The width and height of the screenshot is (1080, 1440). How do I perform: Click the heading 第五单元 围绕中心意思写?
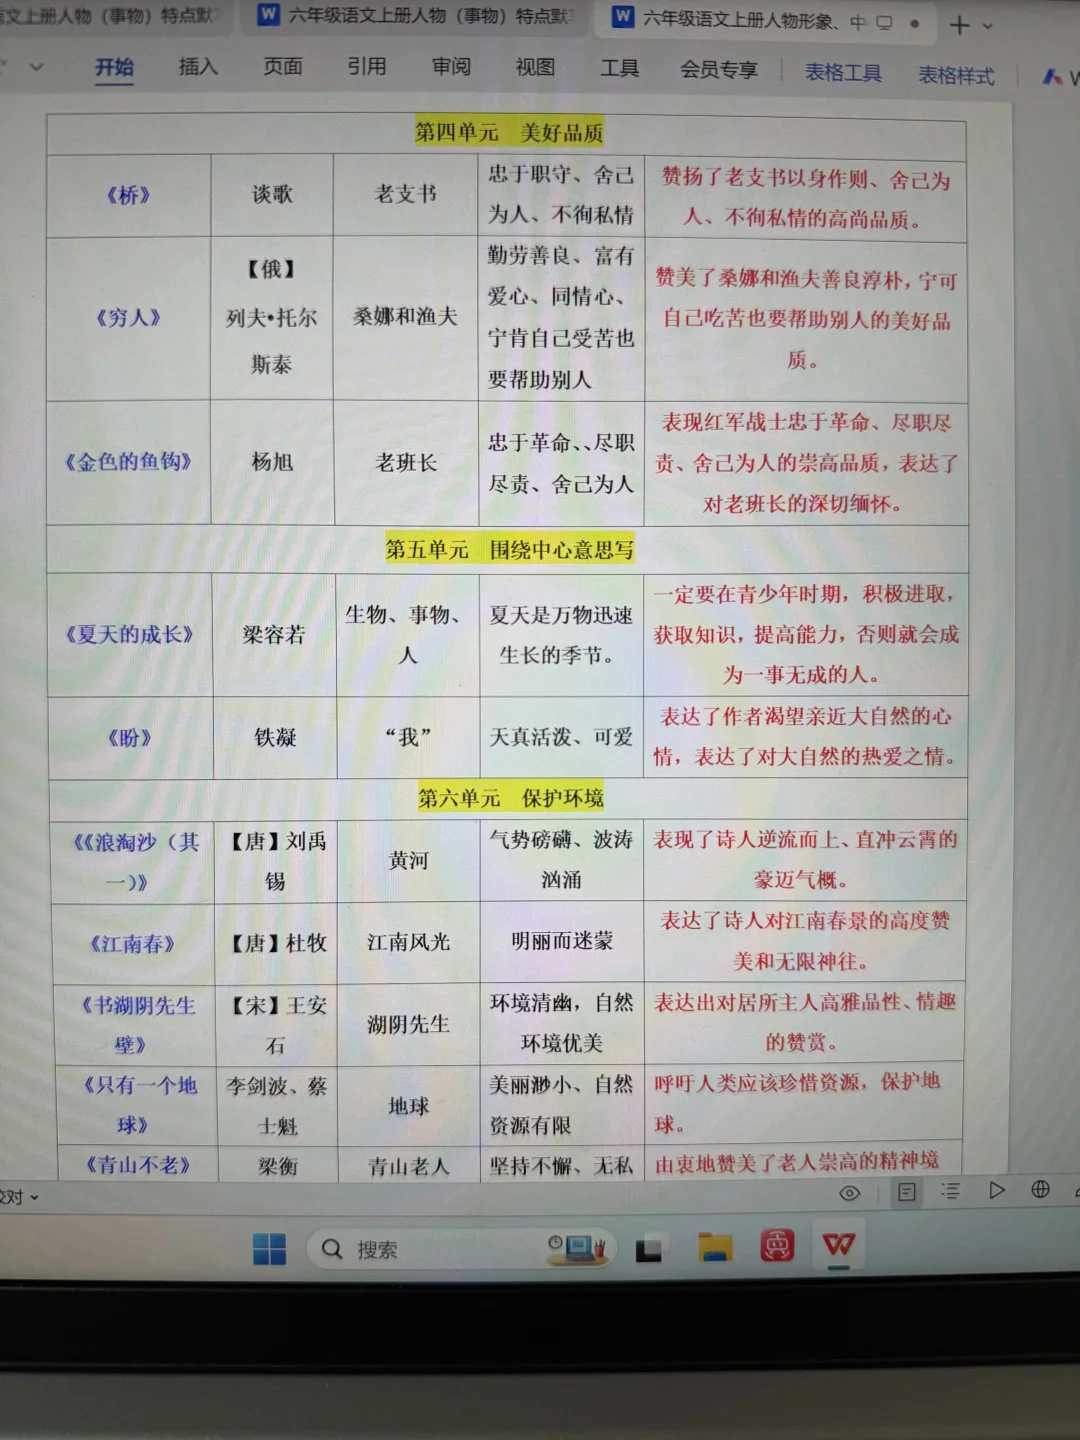[510, 549]
